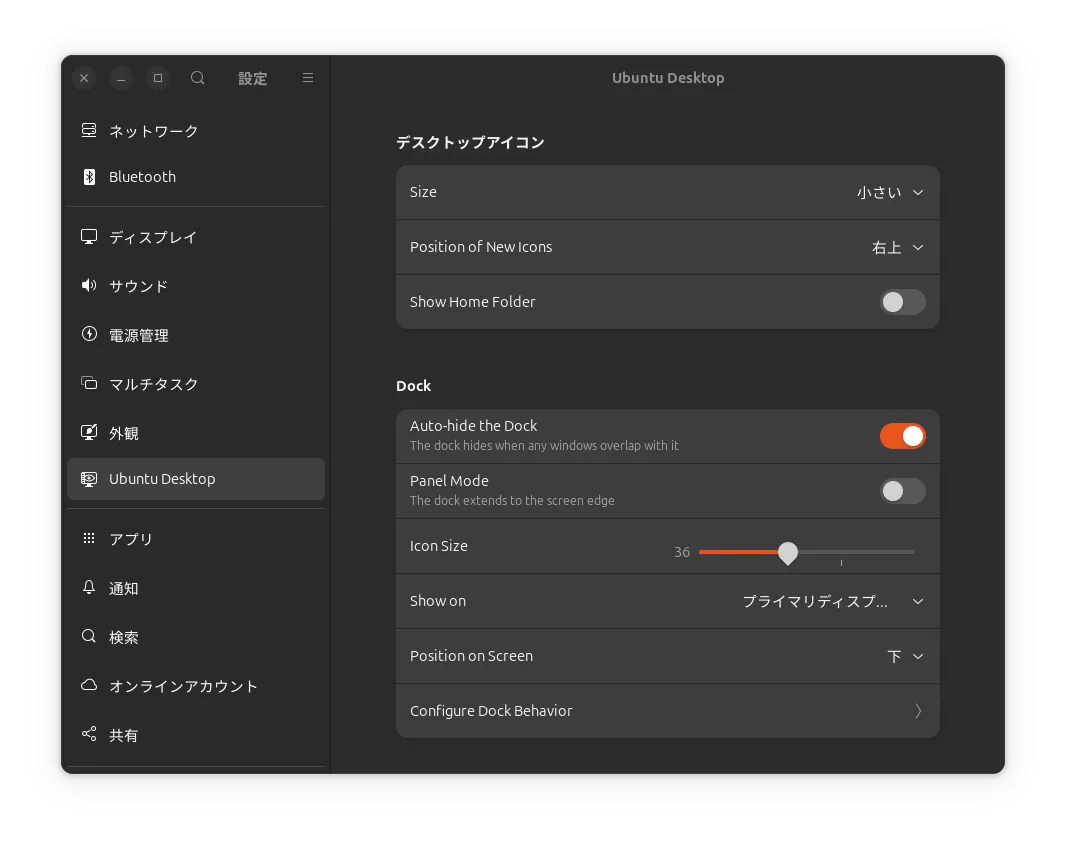Click the Bluetooth icon in sidebar
This screenshot has height=841, width=1066.
pyautogui.click(x=88, y=177)
